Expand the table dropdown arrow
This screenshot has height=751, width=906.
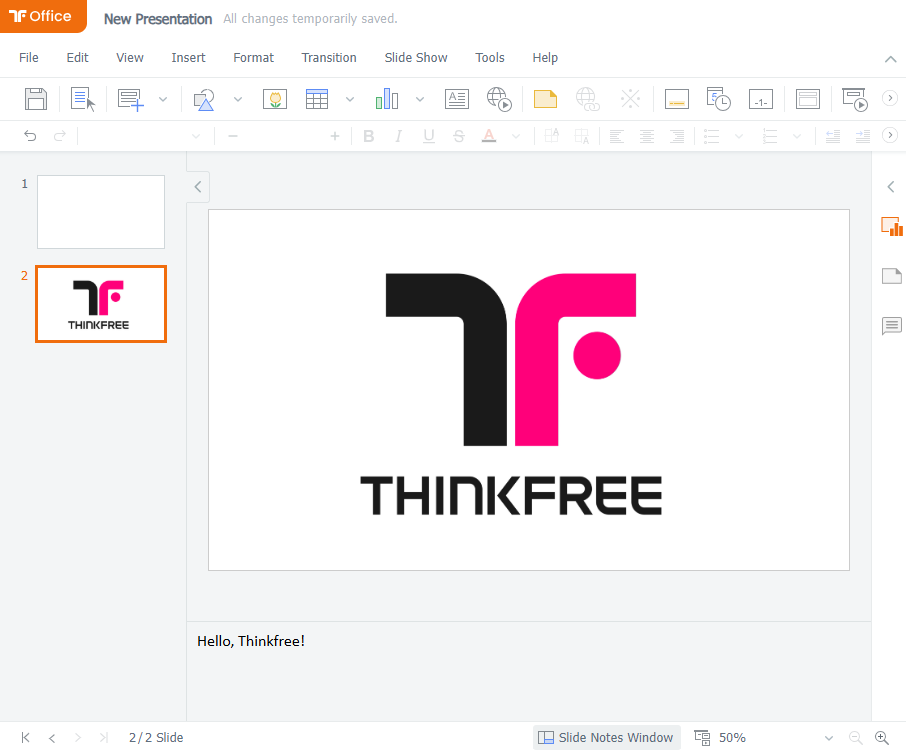coord(350,99)
